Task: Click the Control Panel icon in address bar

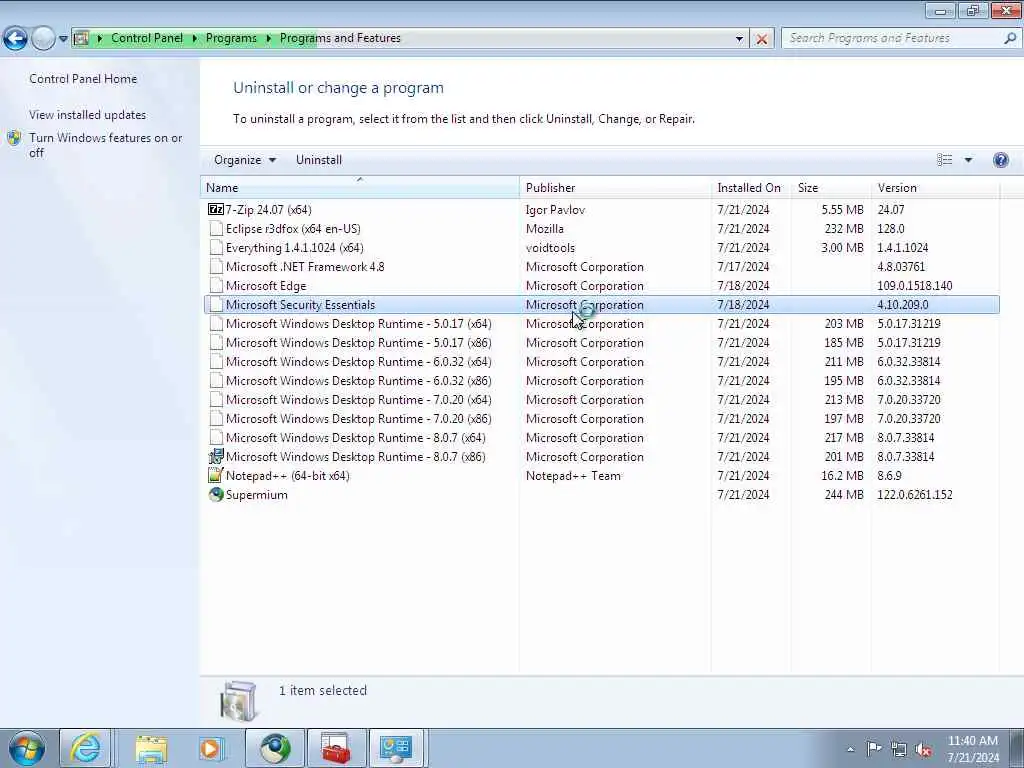Action: pyautogui.click(x=81, y=39)
